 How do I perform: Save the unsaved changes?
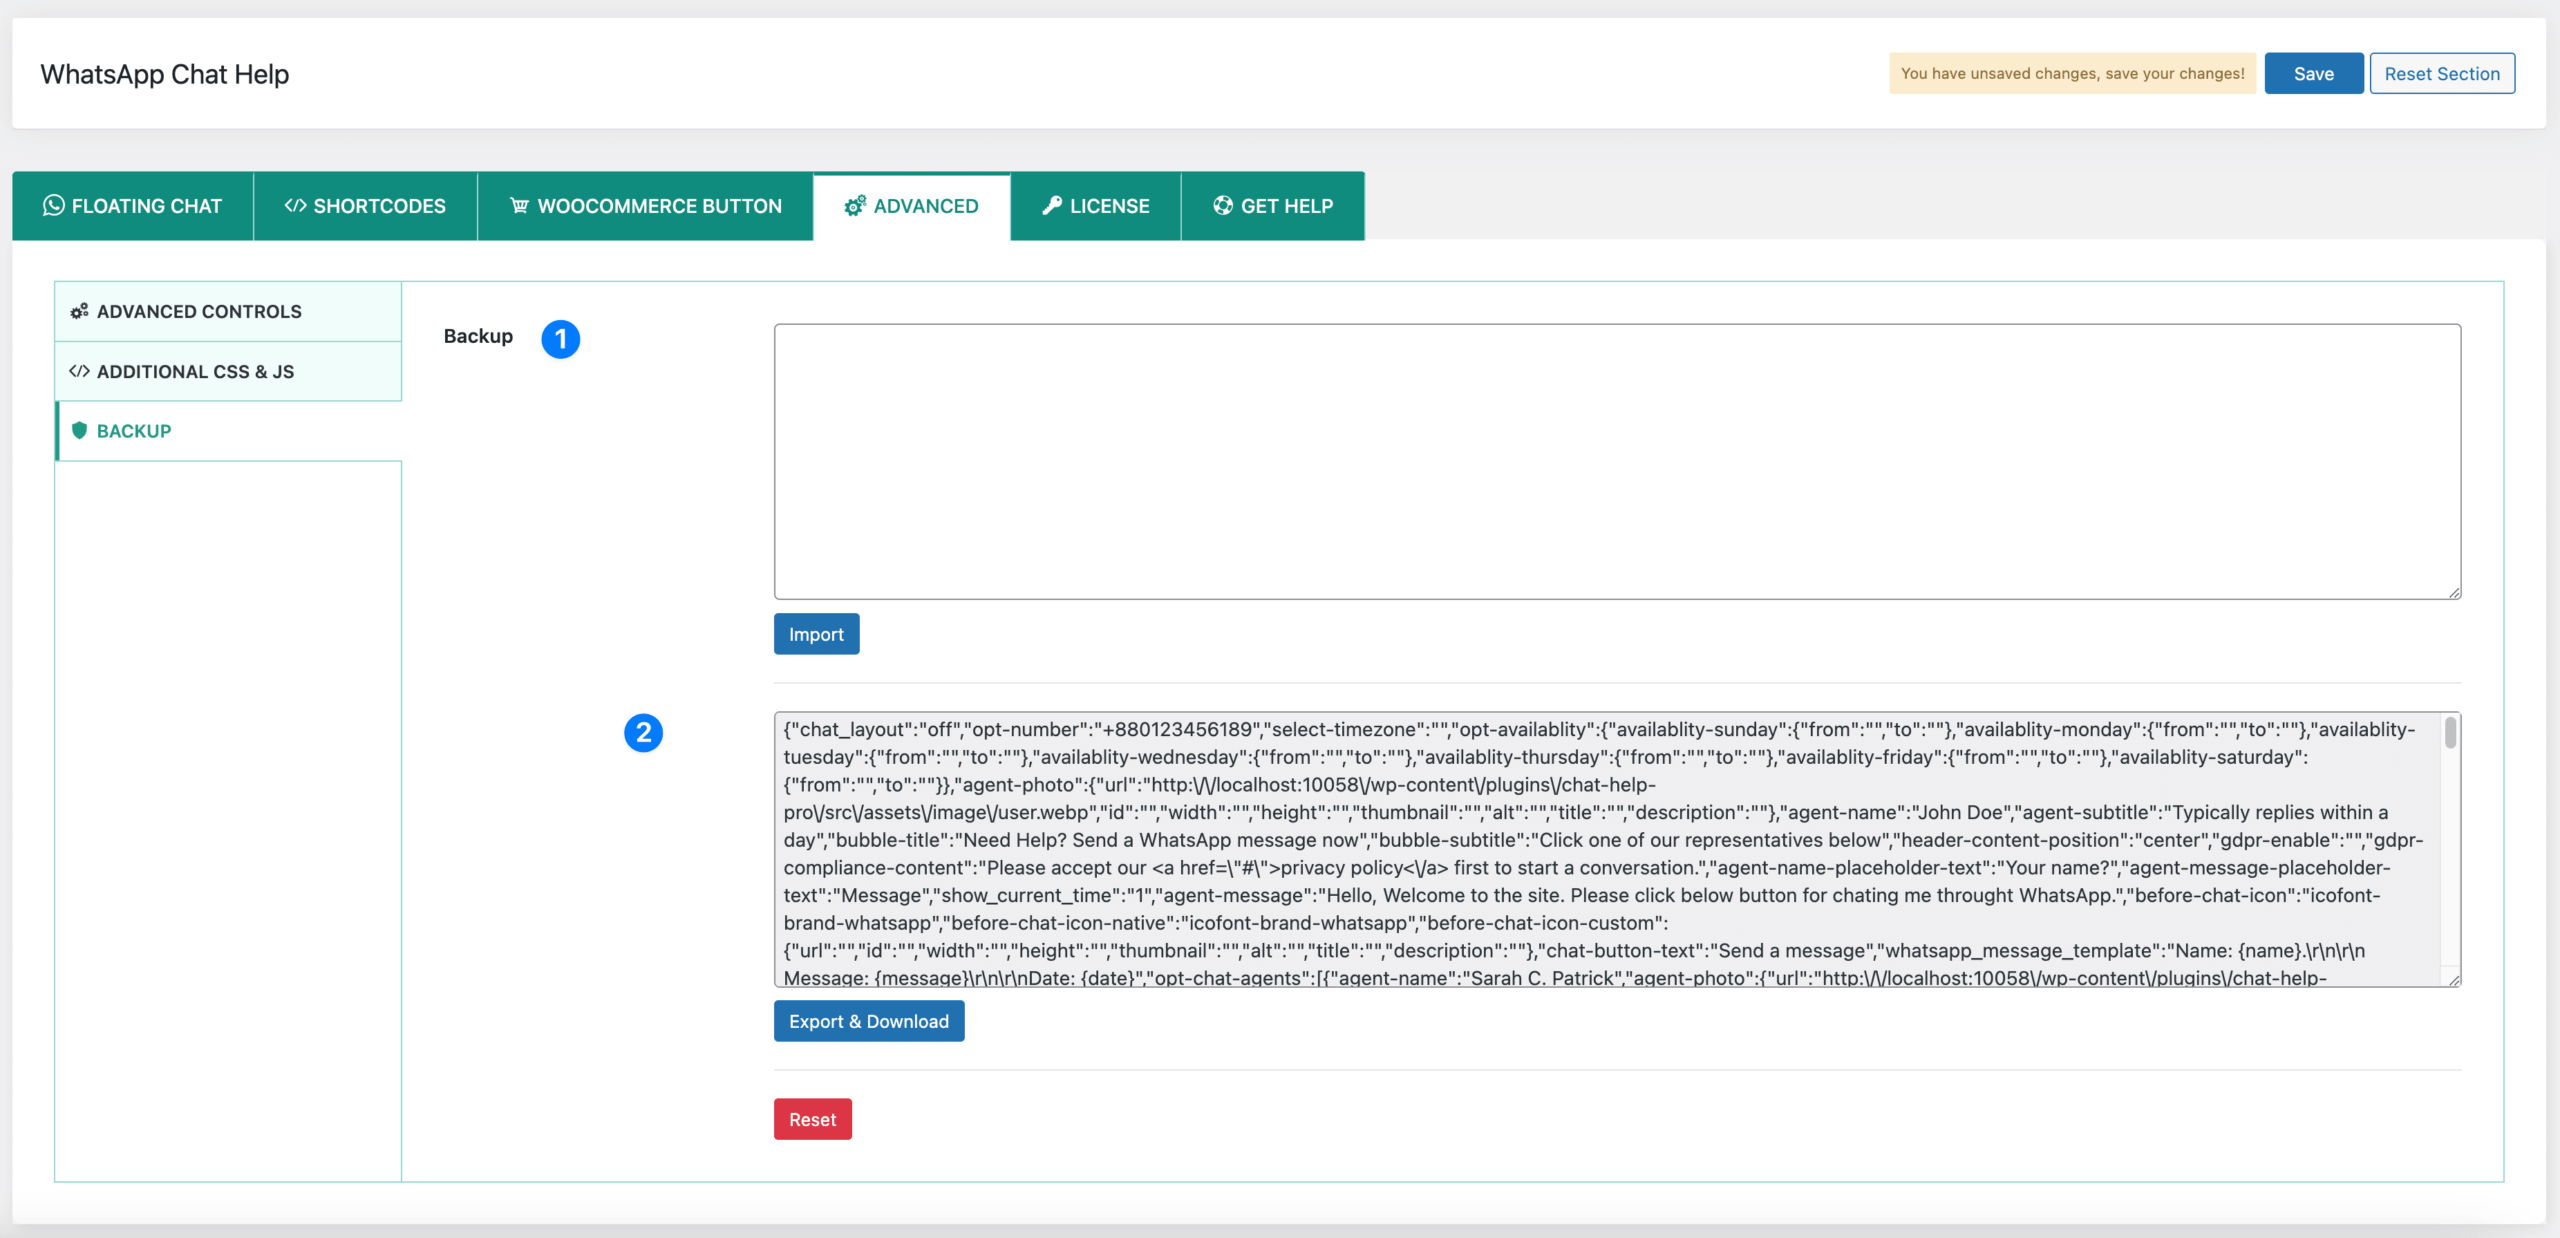pos(2313,74)
